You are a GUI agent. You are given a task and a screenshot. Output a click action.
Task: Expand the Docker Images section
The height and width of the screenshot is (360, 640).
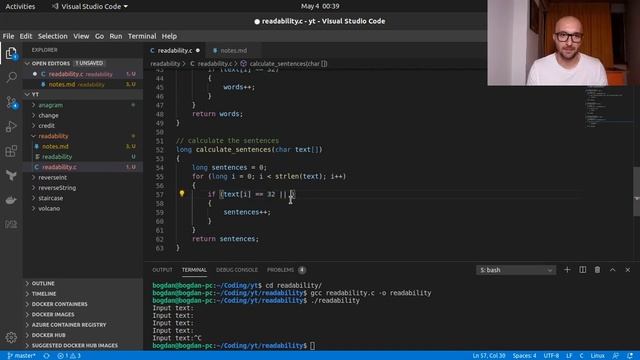[x=83, y=314]
